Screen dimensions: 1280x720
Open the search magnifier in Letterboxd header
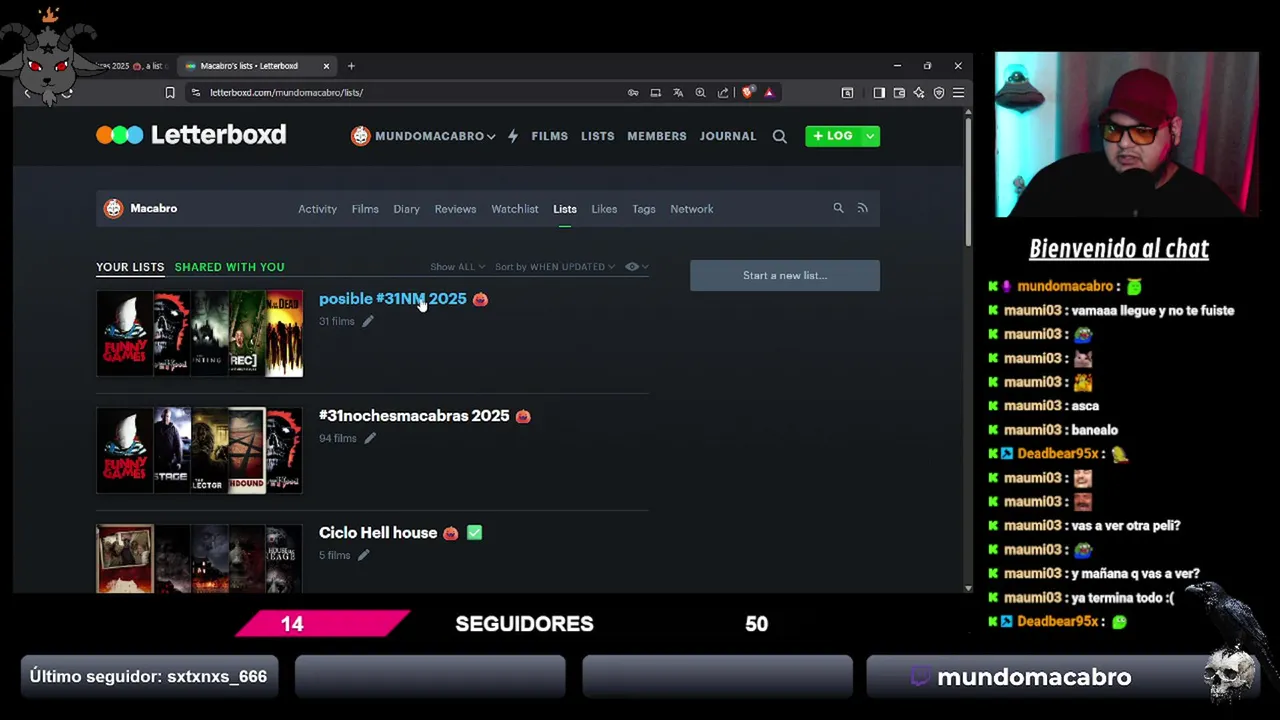coord(779,136)
